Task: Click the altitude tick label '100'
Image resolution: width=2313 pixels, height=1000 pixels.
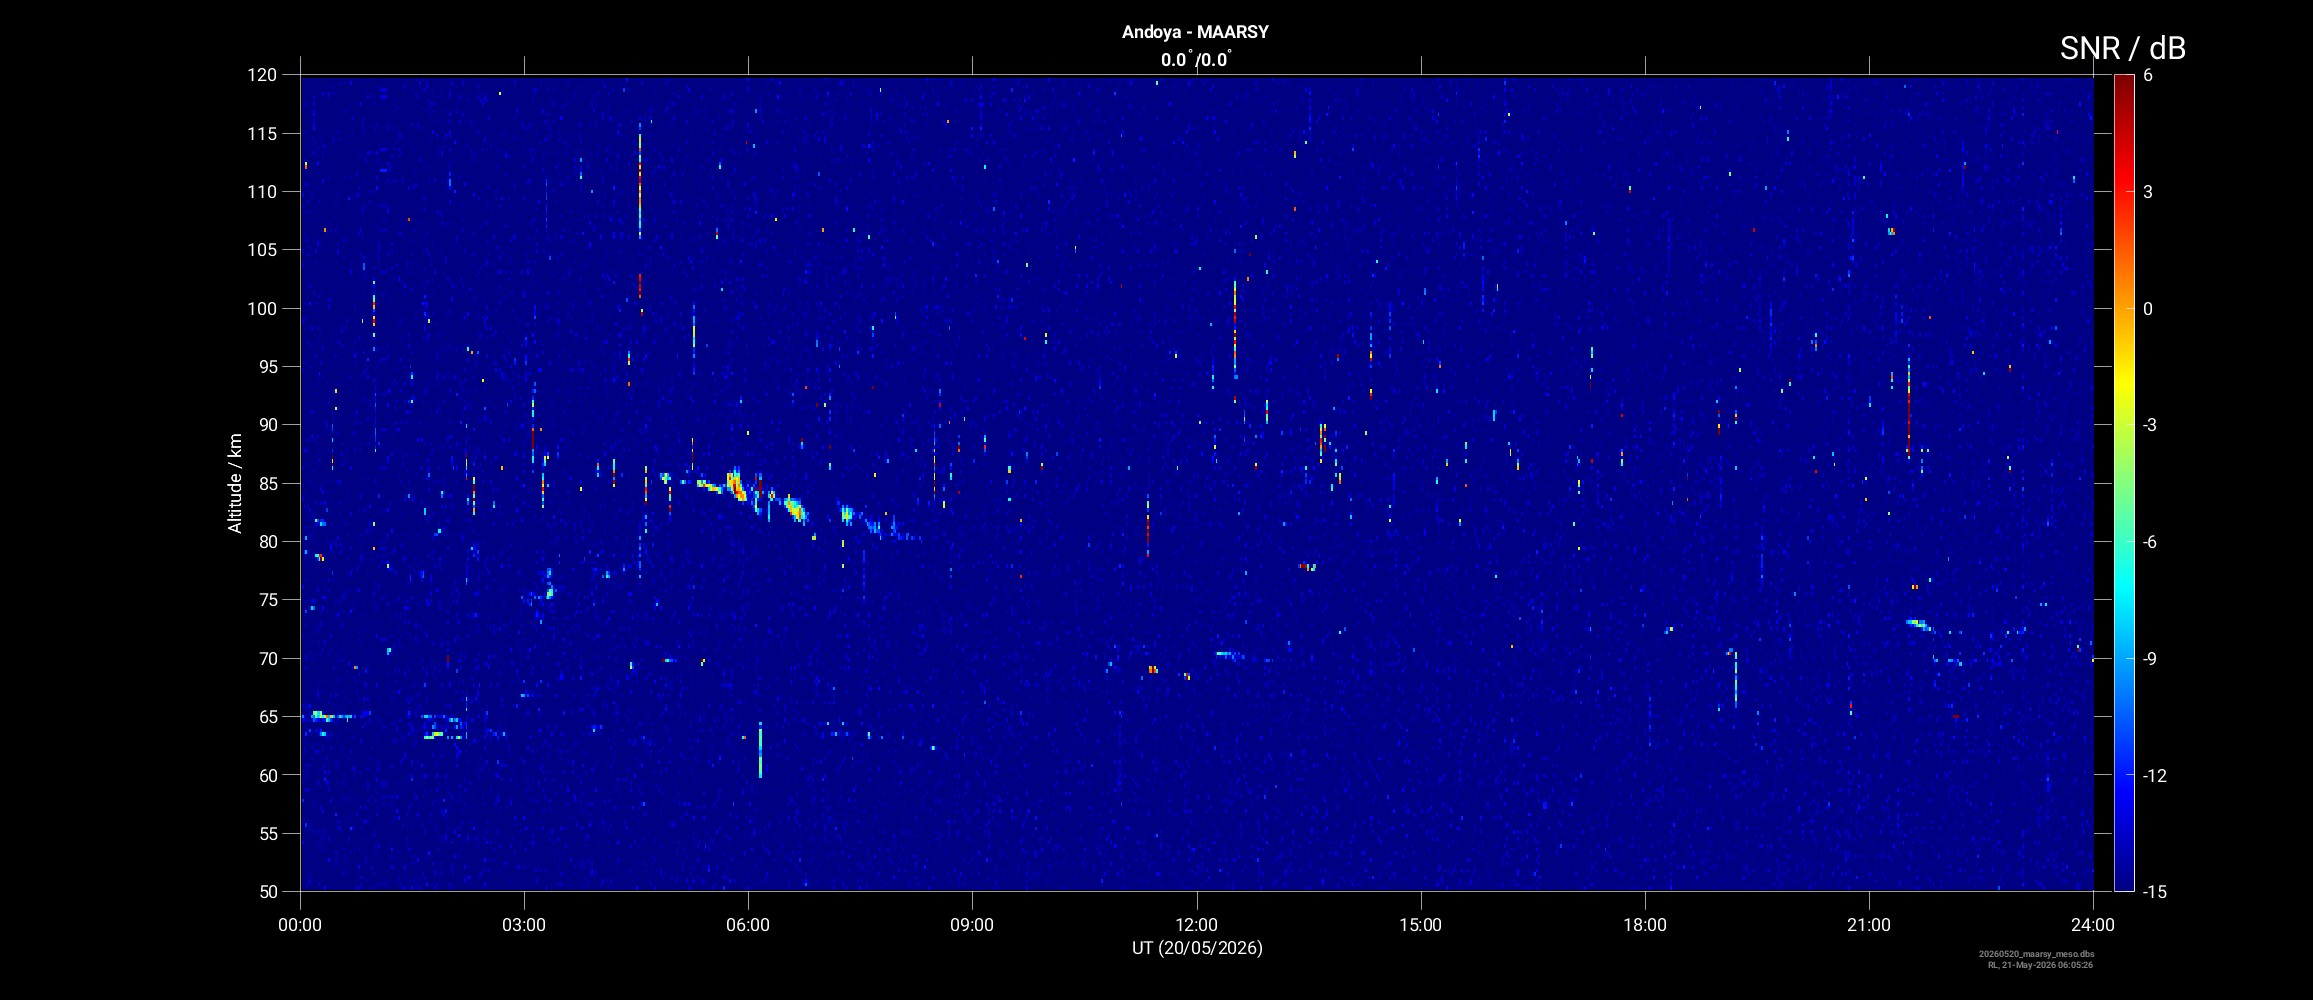Action: (262, 309)
